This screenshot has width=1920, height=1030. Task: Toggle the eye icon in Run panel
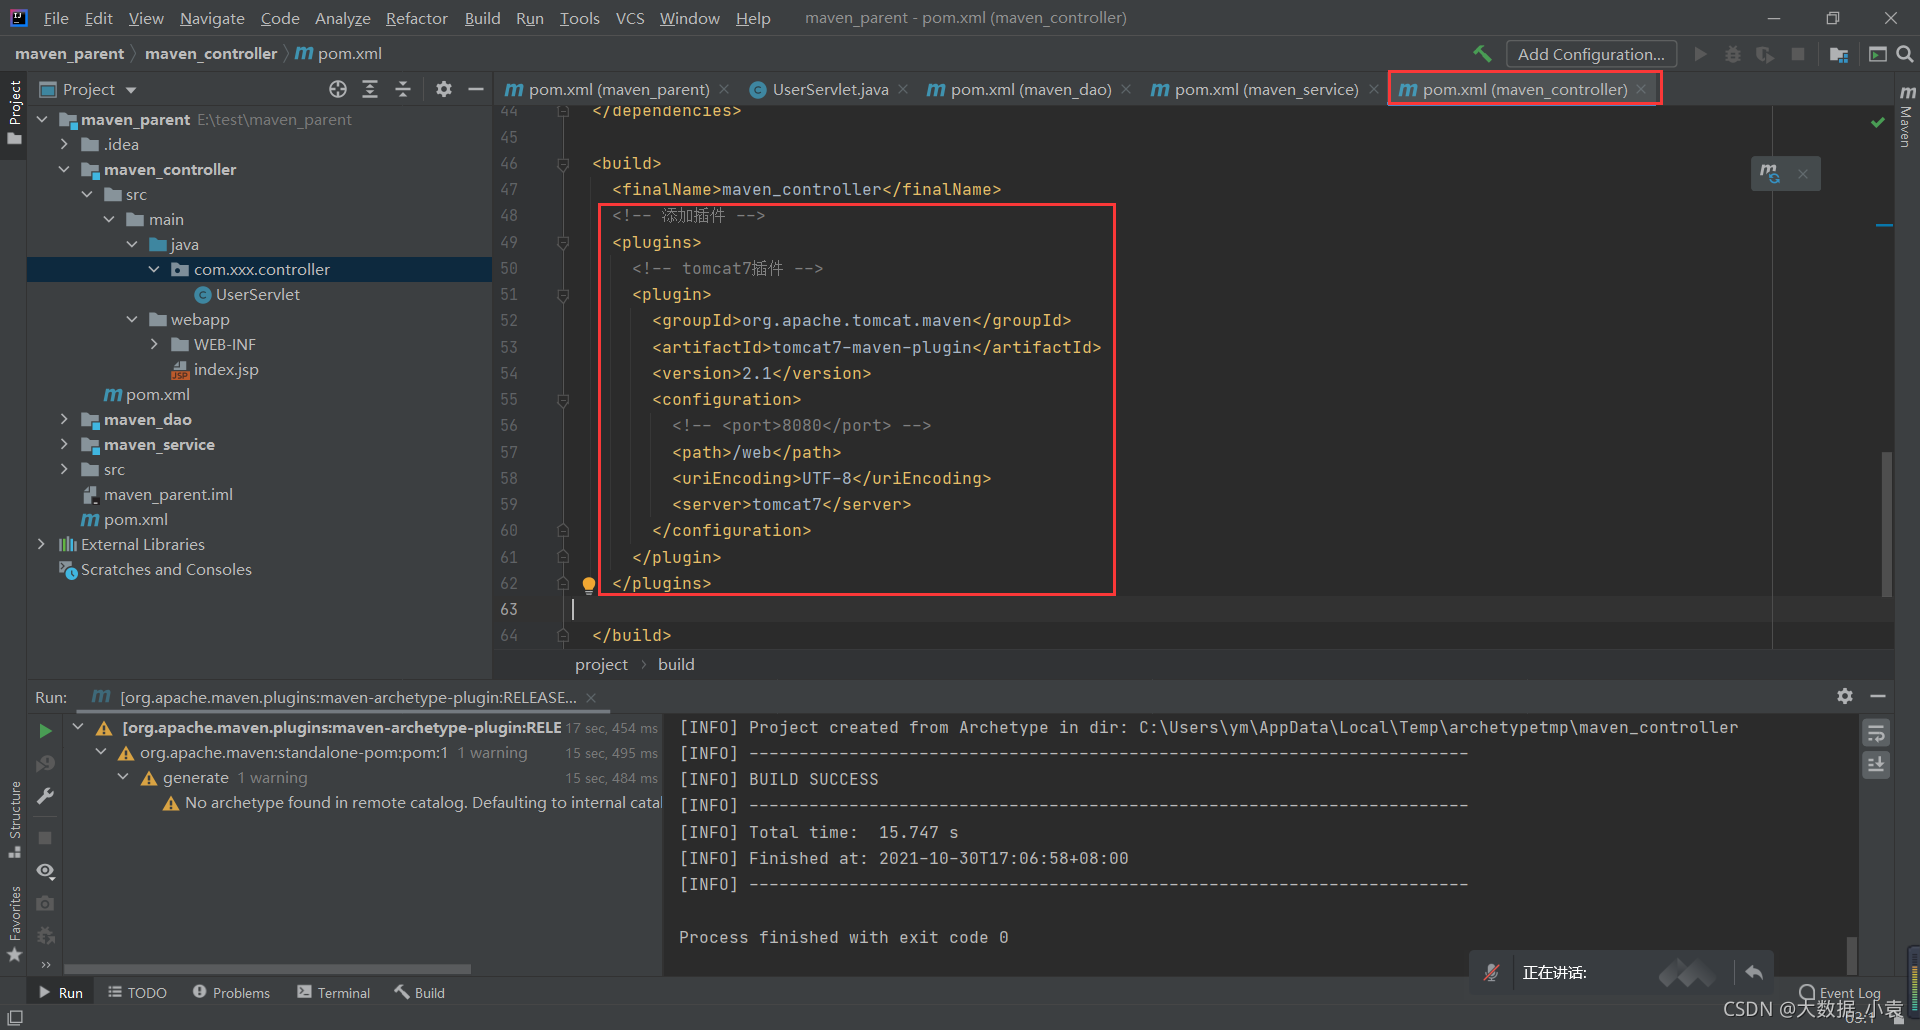[x=45, y=871]
